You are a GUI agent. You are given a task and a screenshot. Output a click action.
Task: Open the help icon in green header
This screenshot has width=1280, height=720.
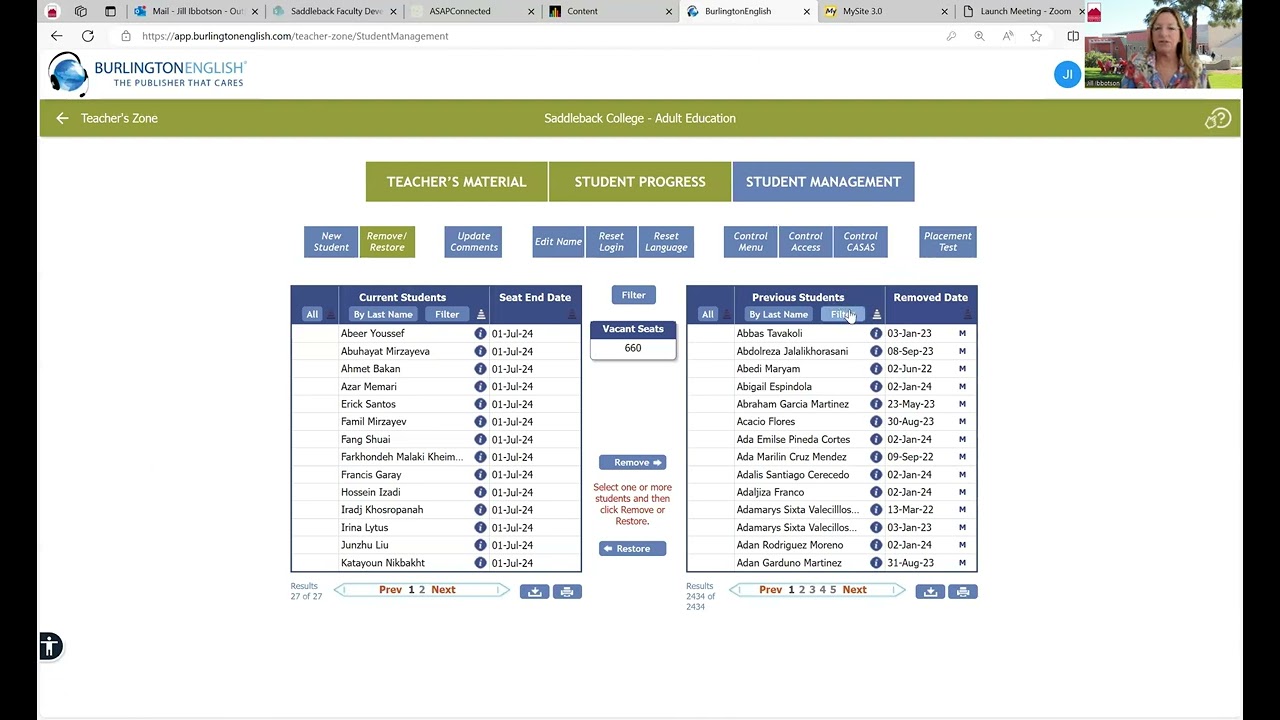(1217, 119)
